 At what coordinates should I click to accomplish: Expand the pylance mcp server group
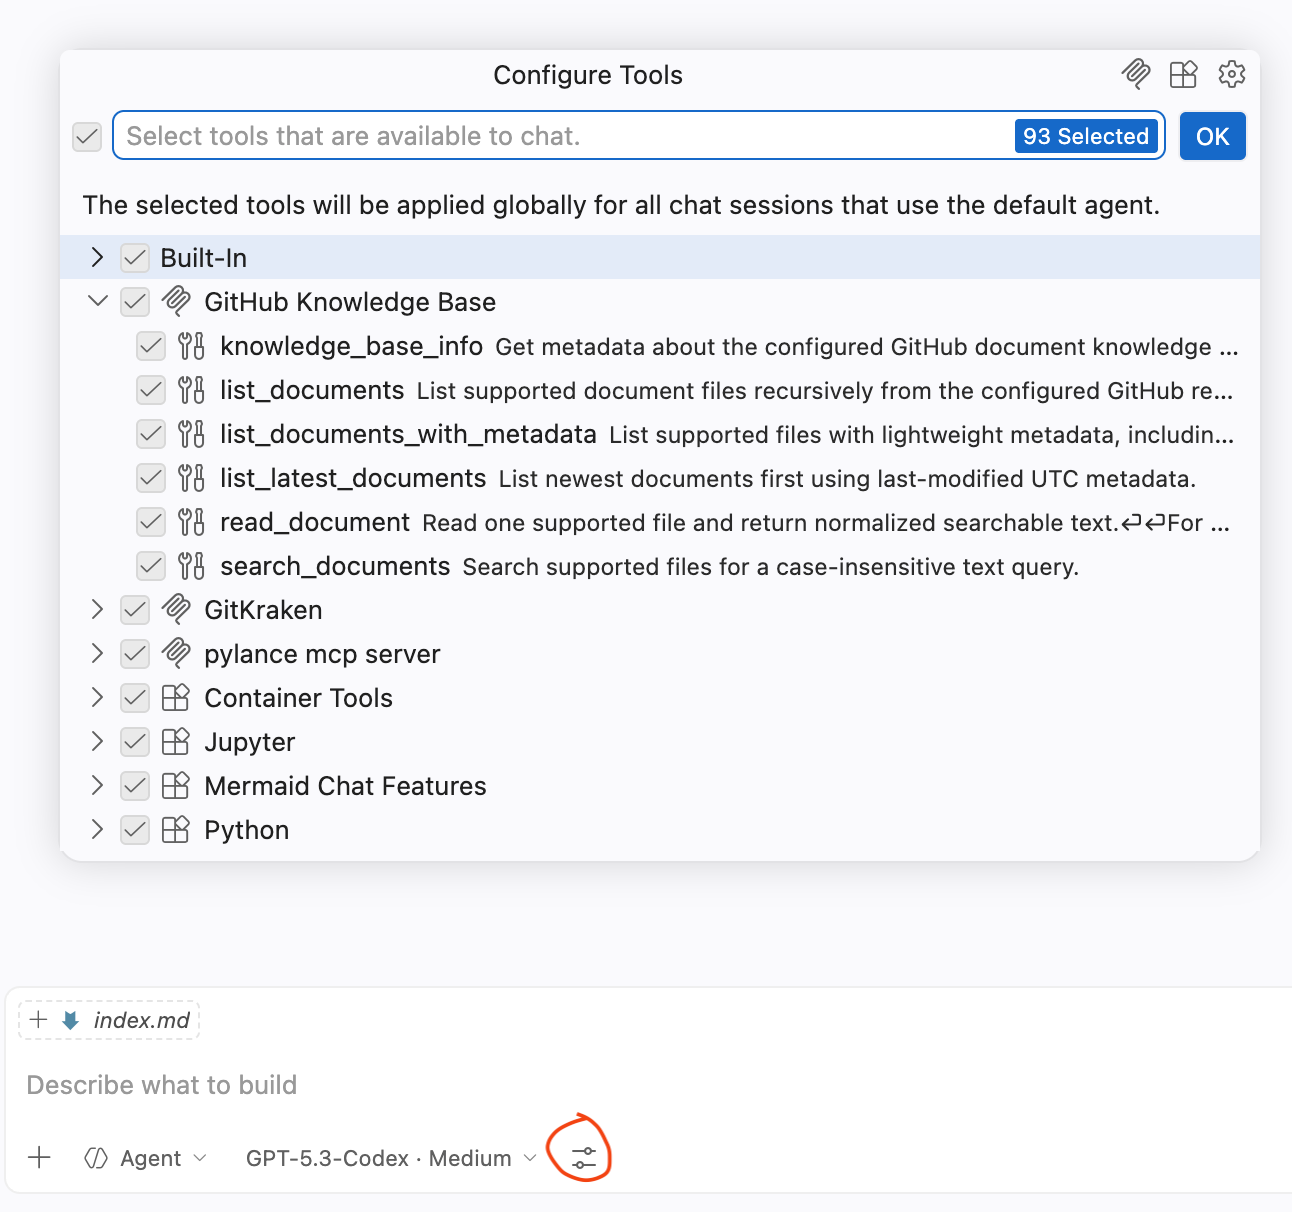(x=97, y=654)
